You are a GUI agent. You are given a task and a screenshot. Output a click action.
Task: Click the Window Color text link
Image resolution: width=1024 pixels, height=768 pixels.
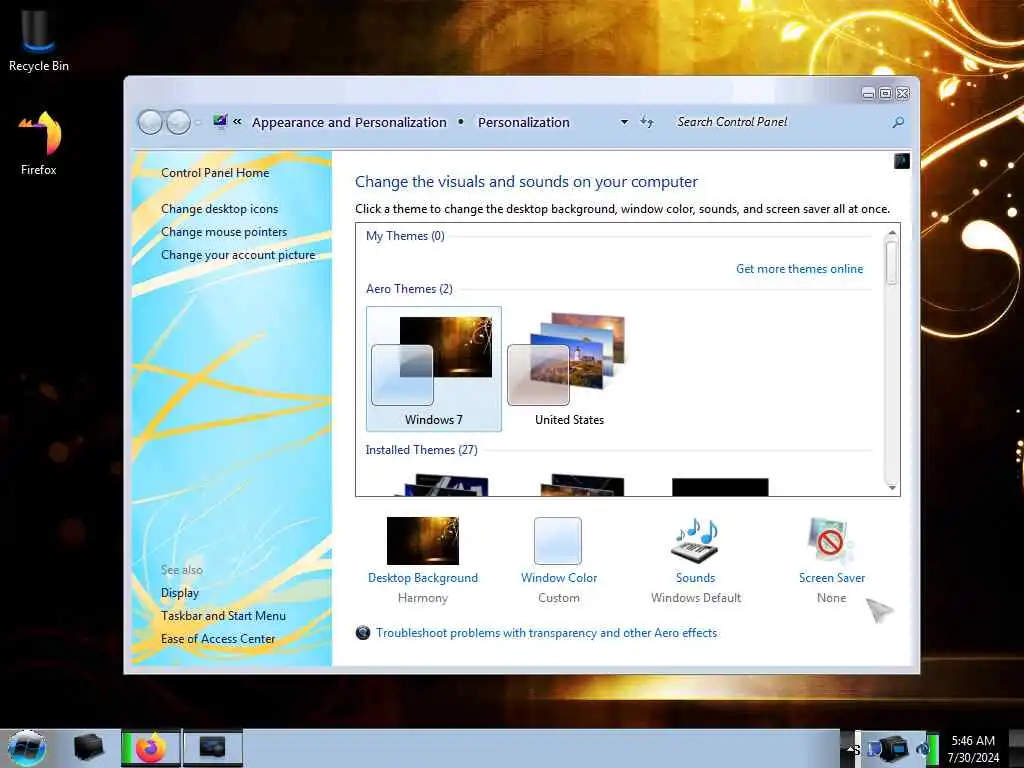[559, 578]
